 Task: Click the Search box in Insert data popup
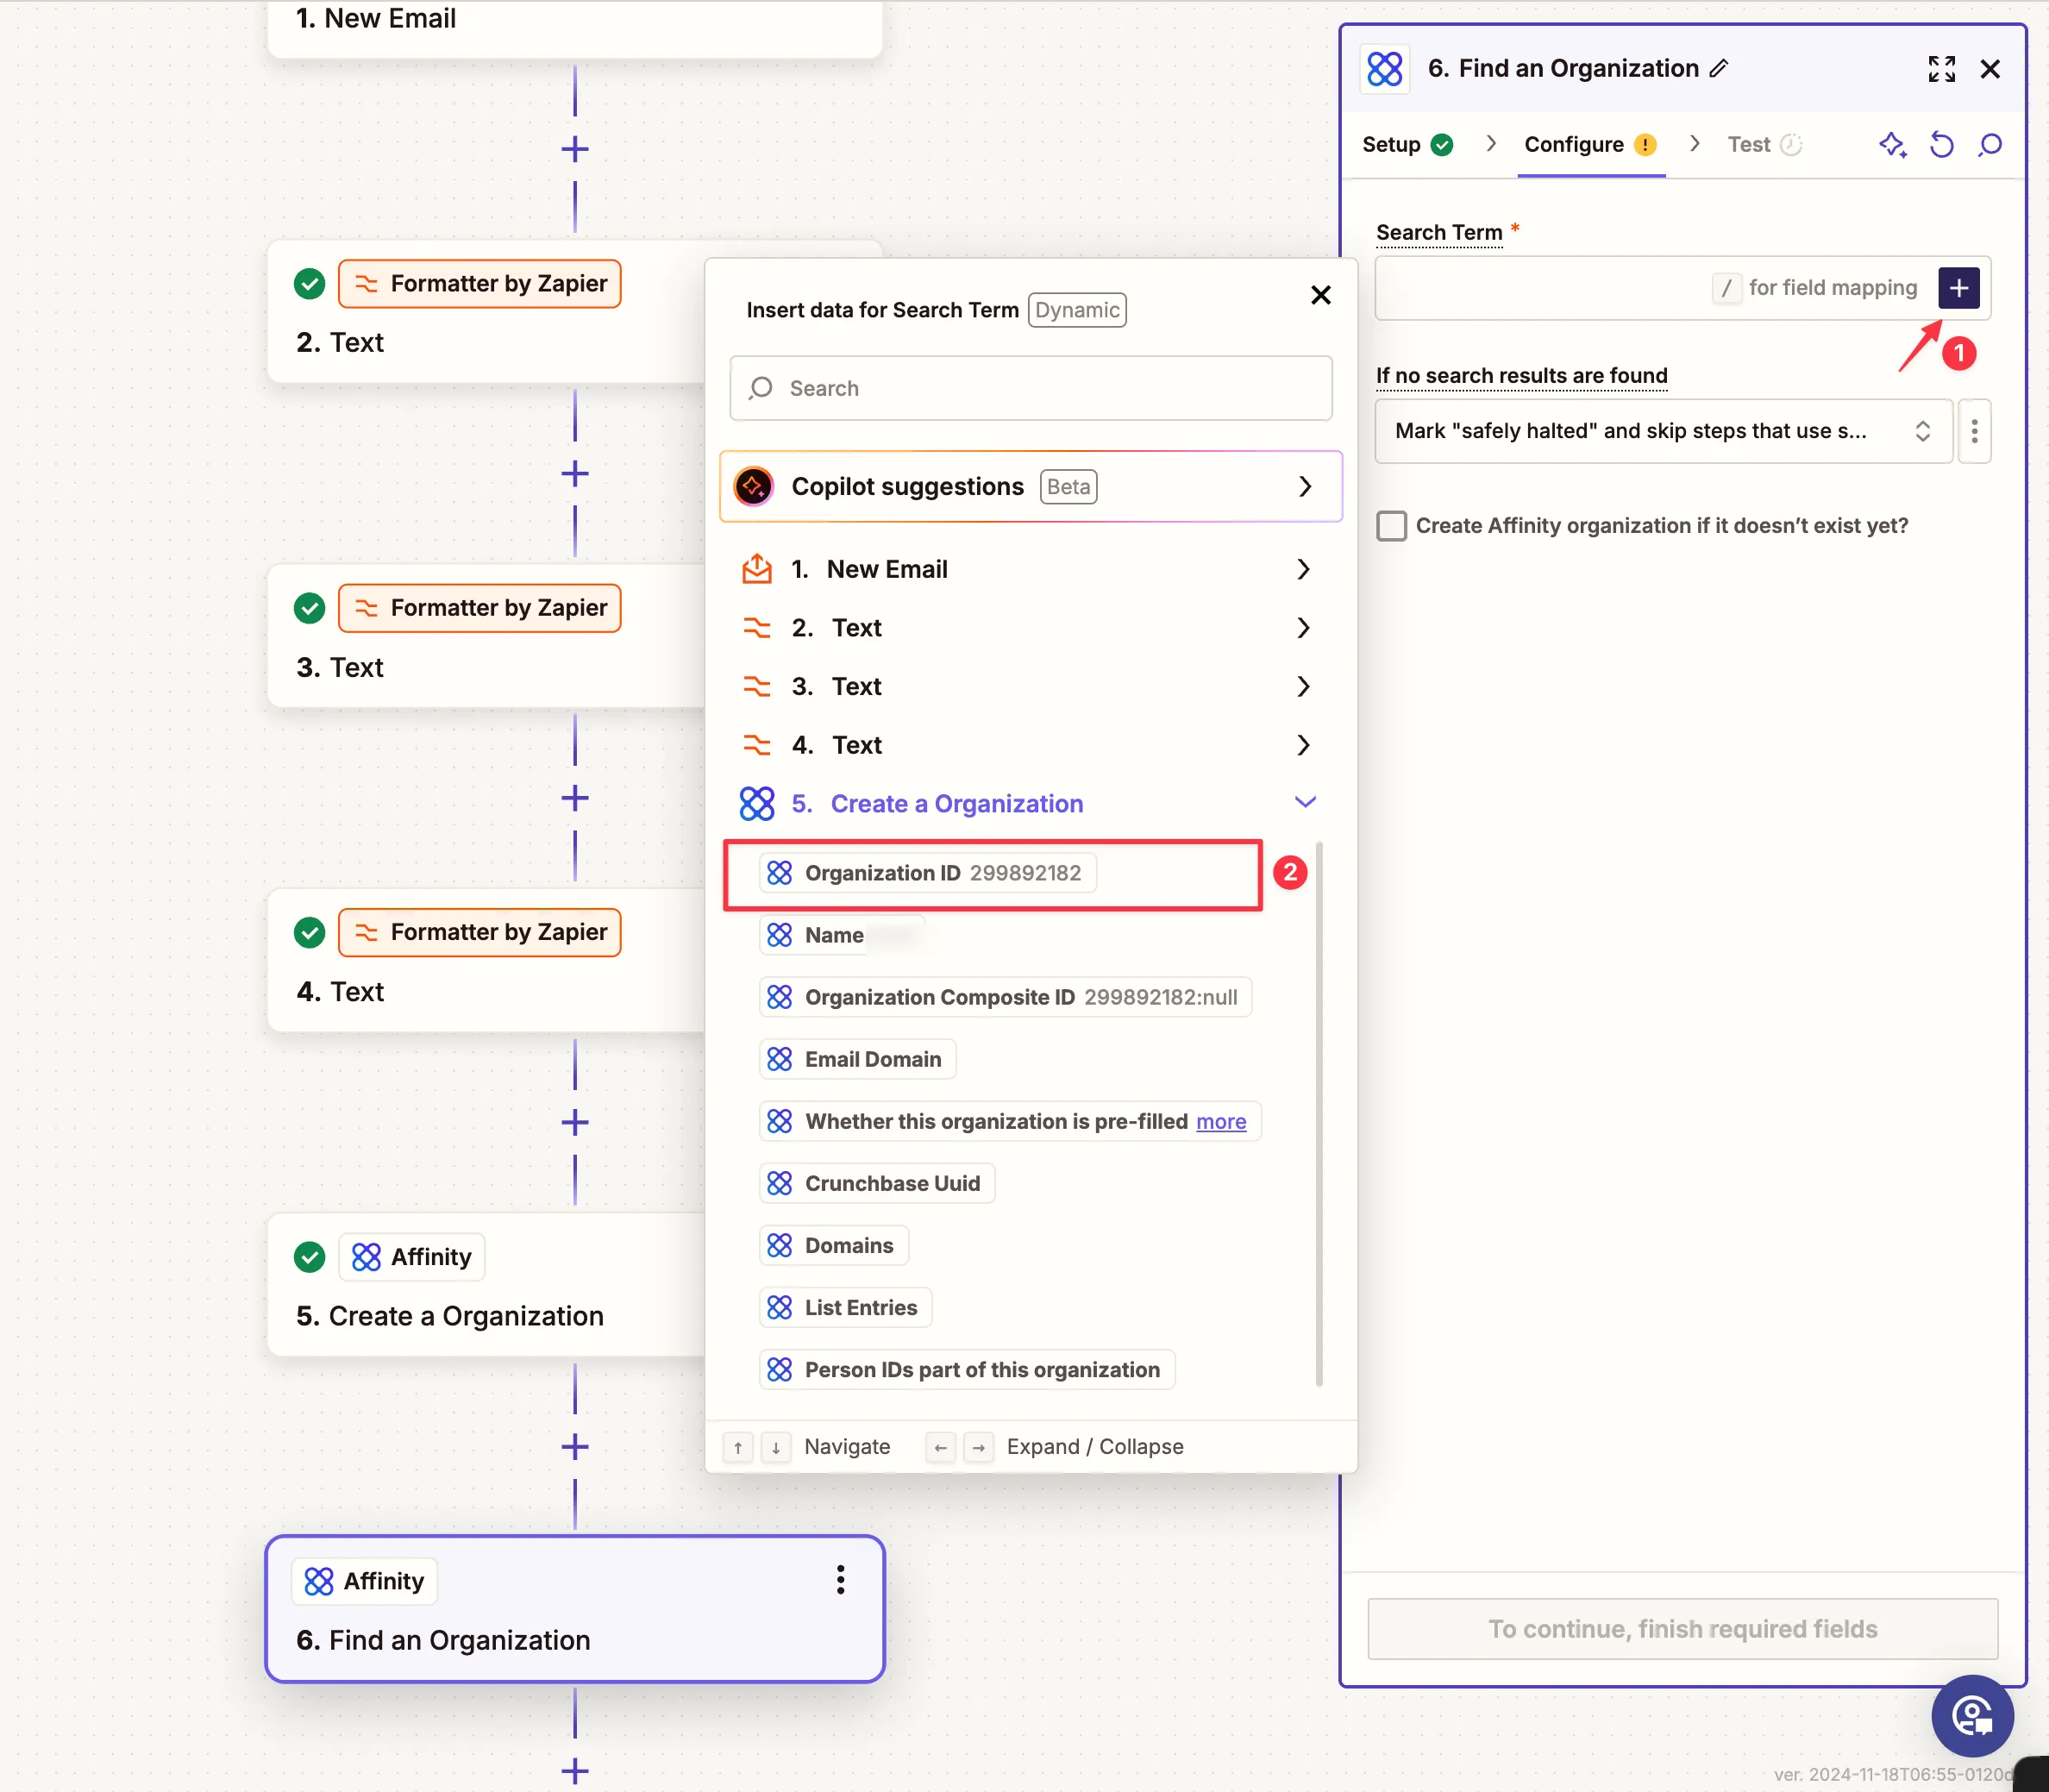tap(1030, 388)
